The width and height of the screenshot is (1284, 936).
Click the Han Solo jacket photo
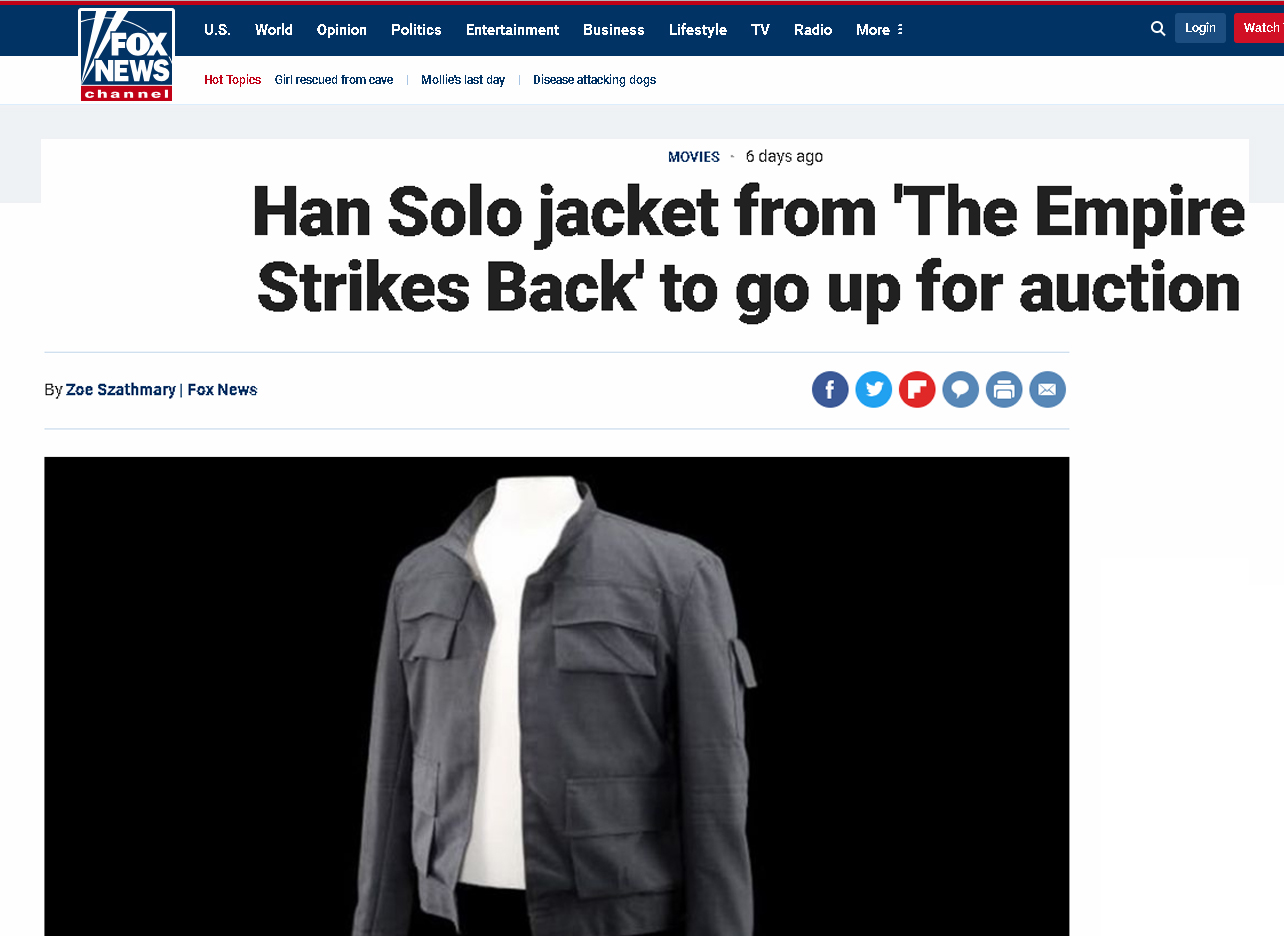[557, 696]
